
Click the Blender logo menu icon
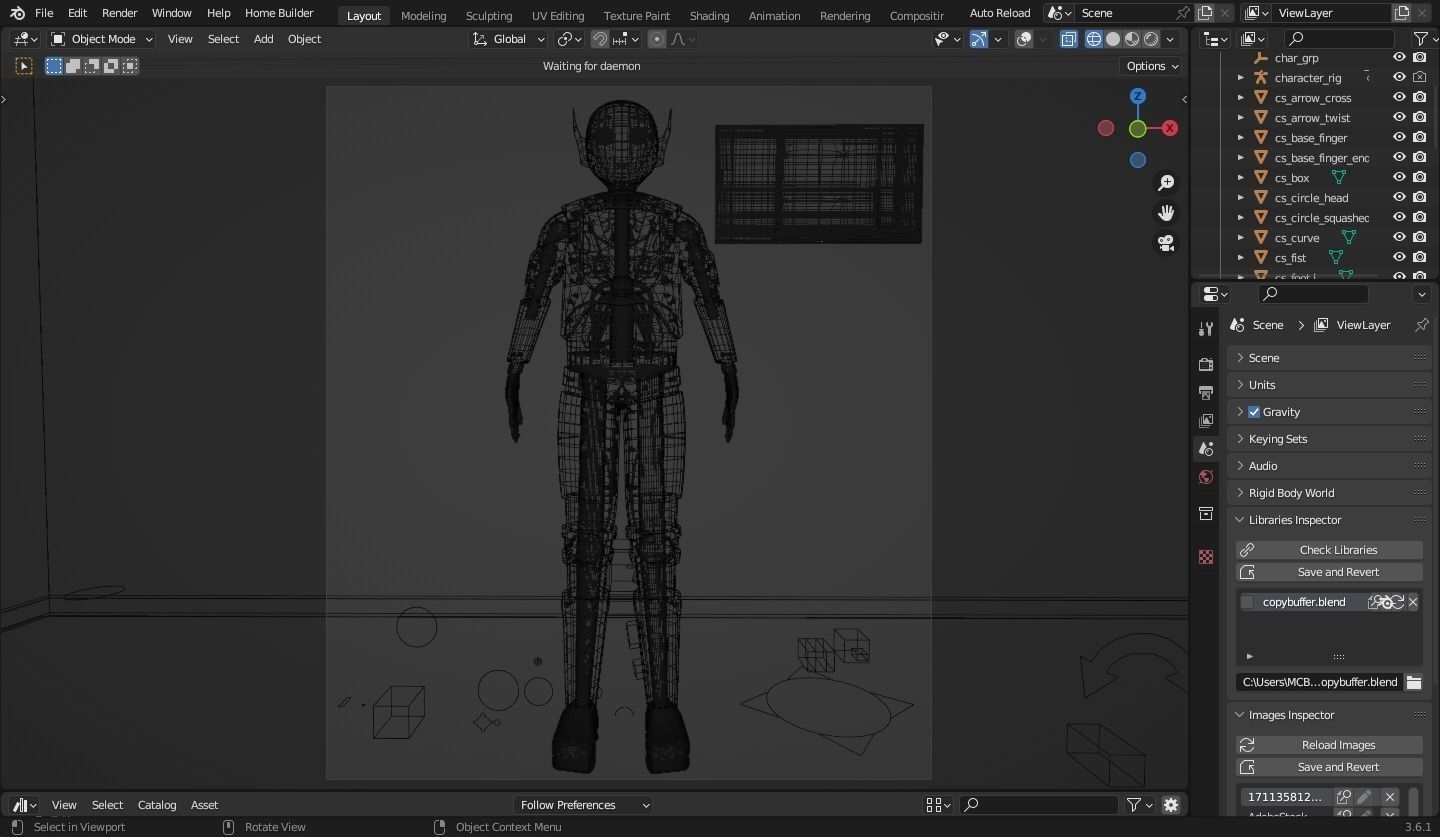pyautogui.click(x=17, y=13)
